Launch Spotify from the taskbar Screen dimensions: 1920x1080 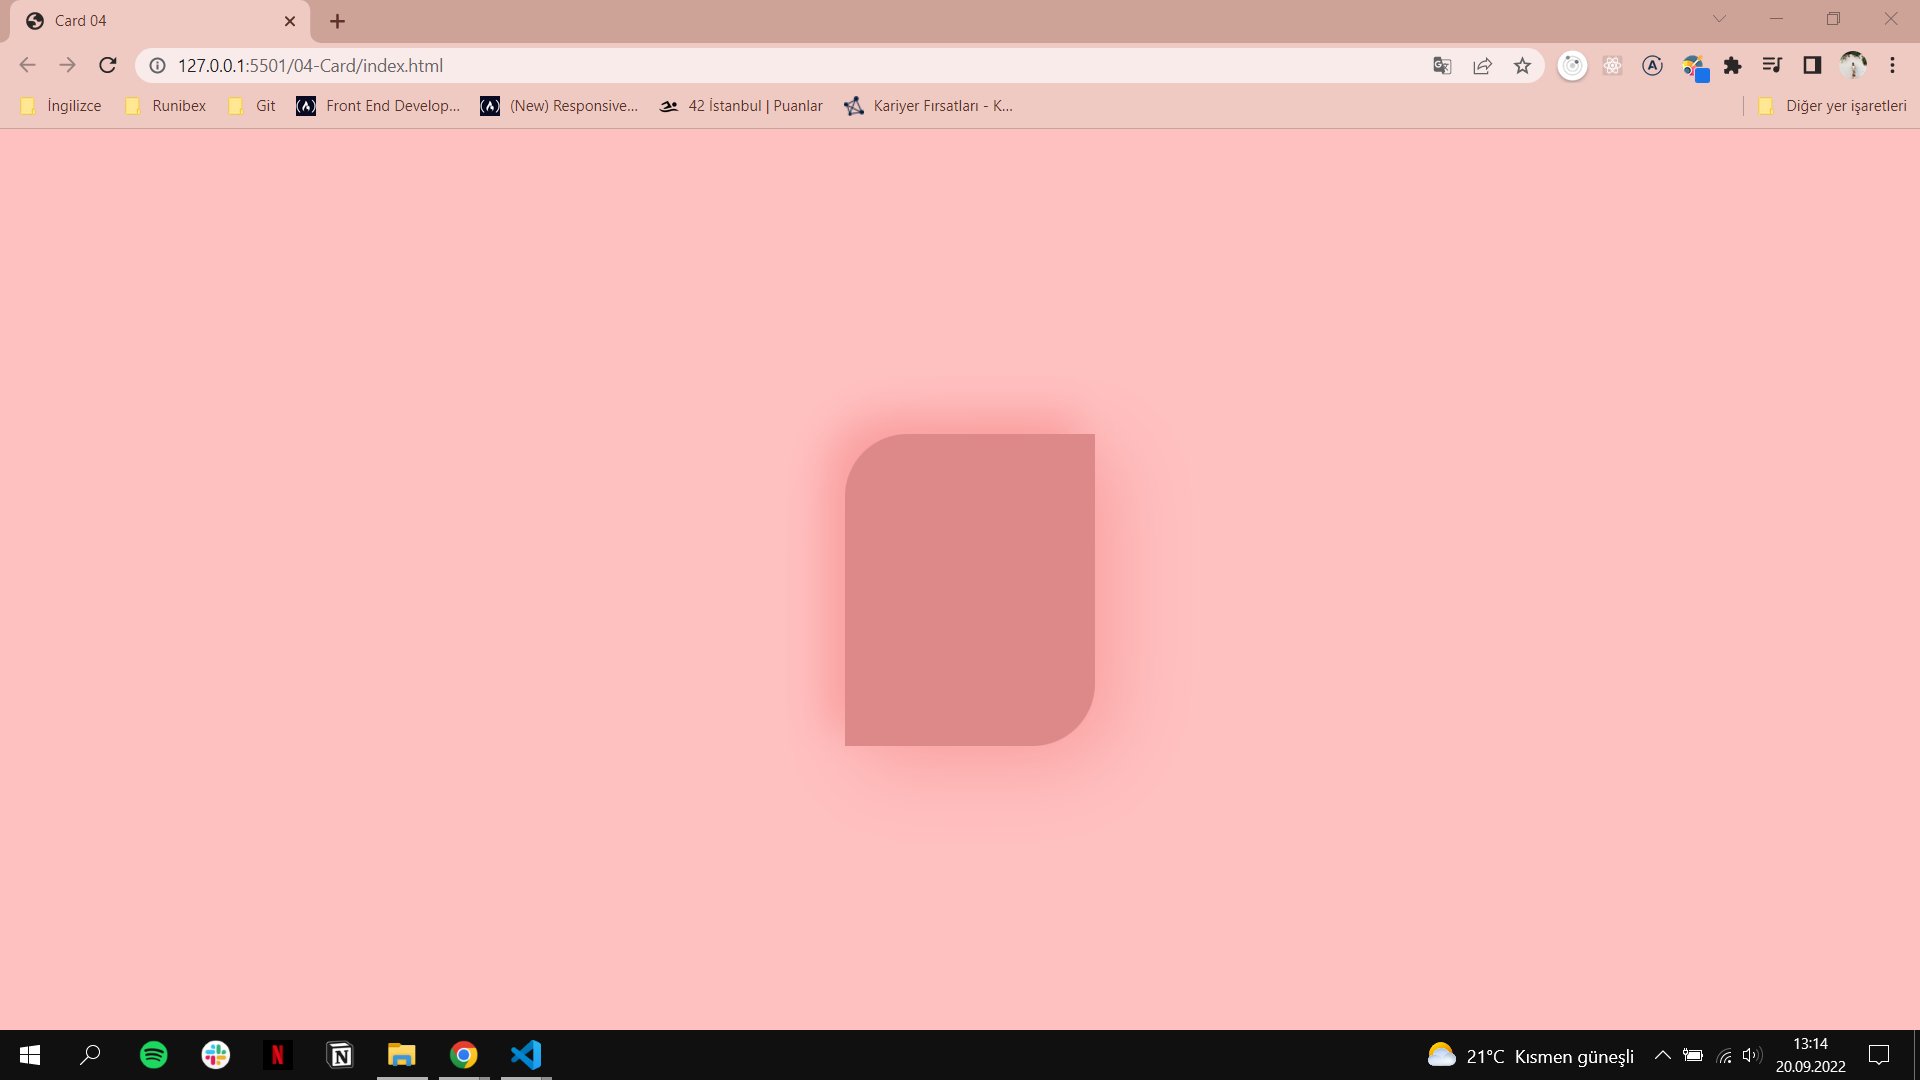click(153, 1054)
